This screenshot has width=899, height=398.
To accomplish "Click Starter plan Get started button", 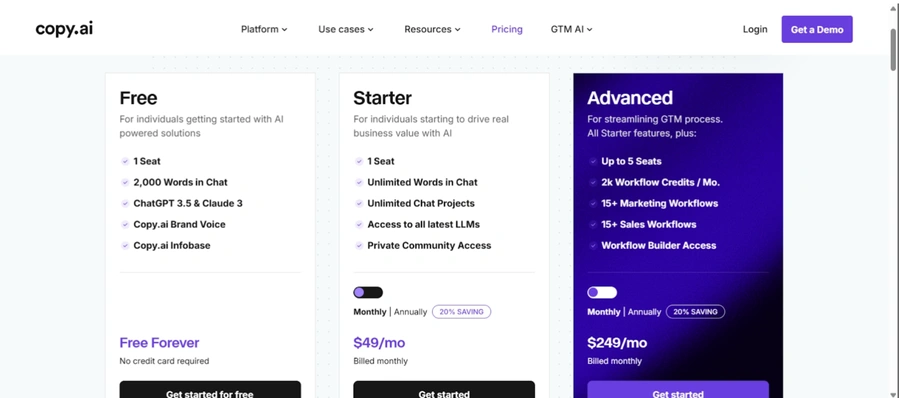I will click(444, 390).
